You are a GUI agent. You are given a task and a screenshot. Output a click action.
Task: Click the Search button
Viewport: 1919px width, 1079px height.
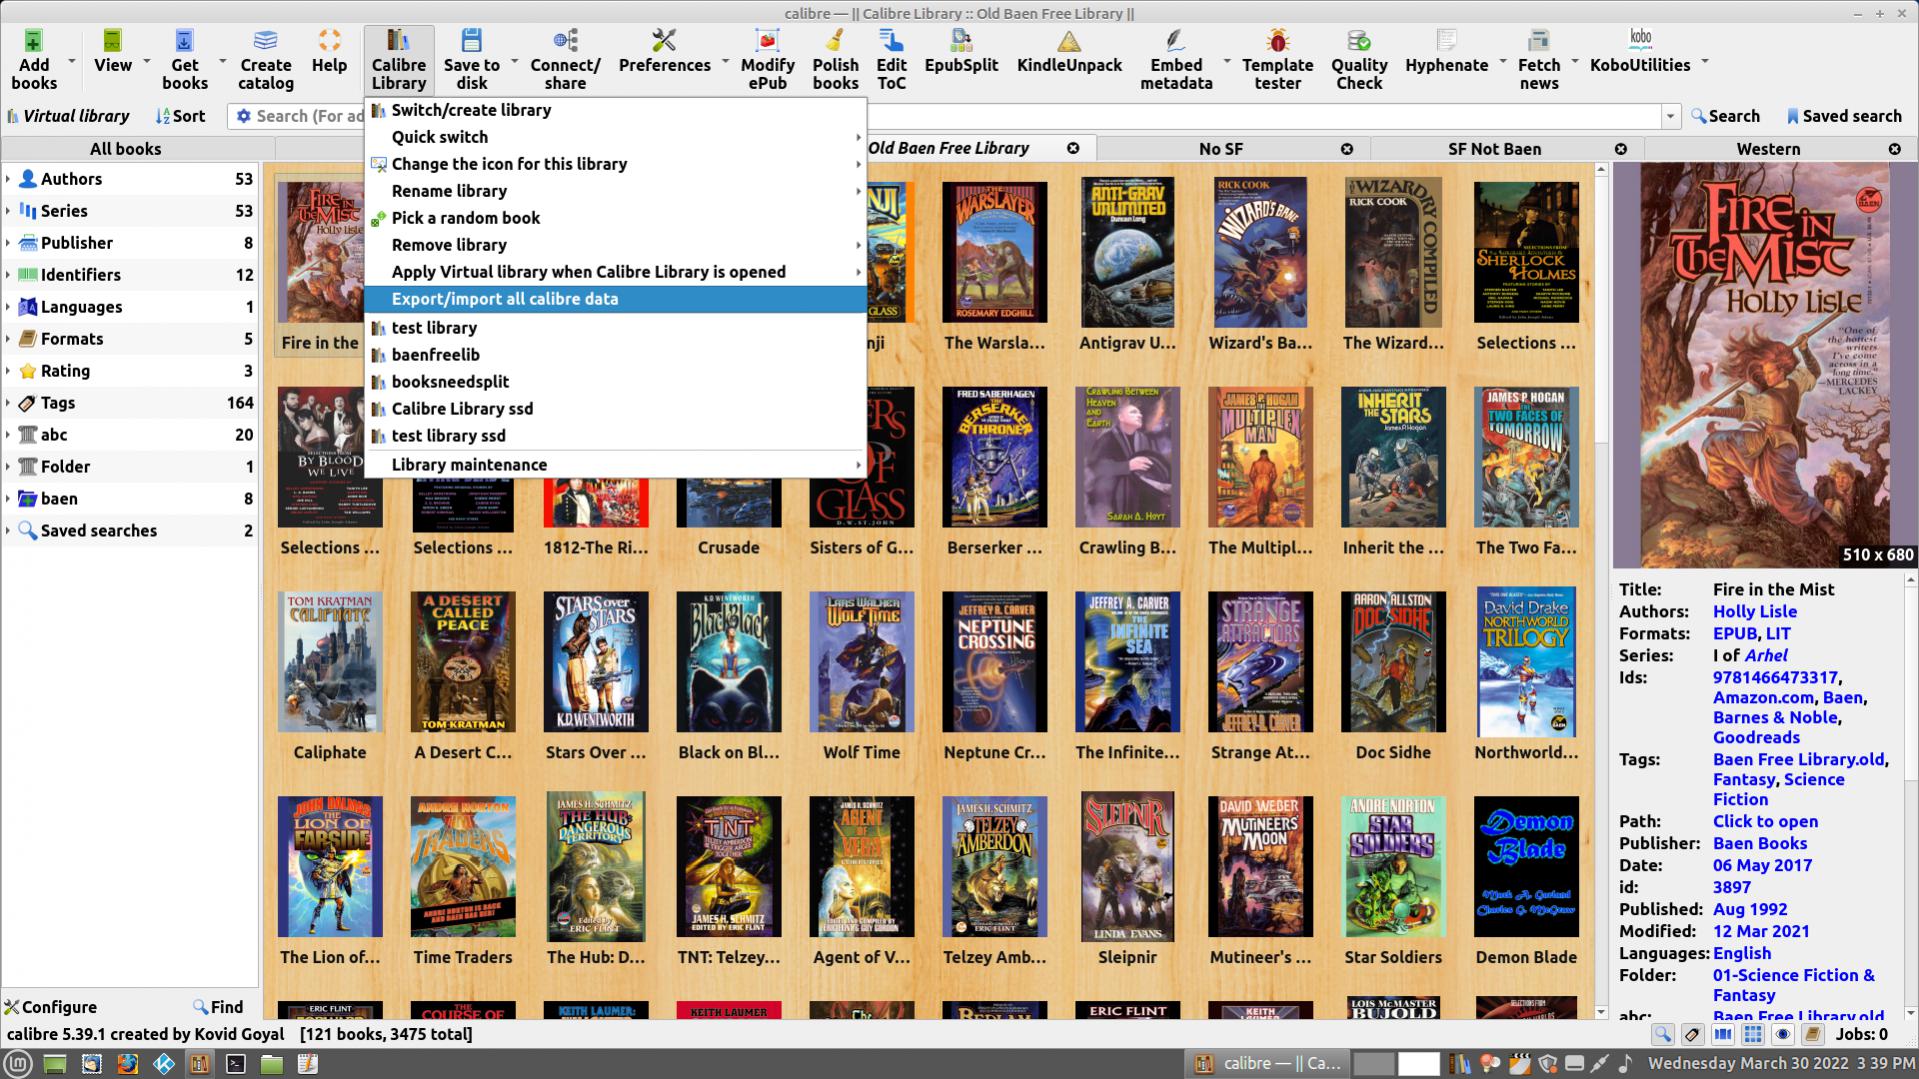tap(1725, 116)
